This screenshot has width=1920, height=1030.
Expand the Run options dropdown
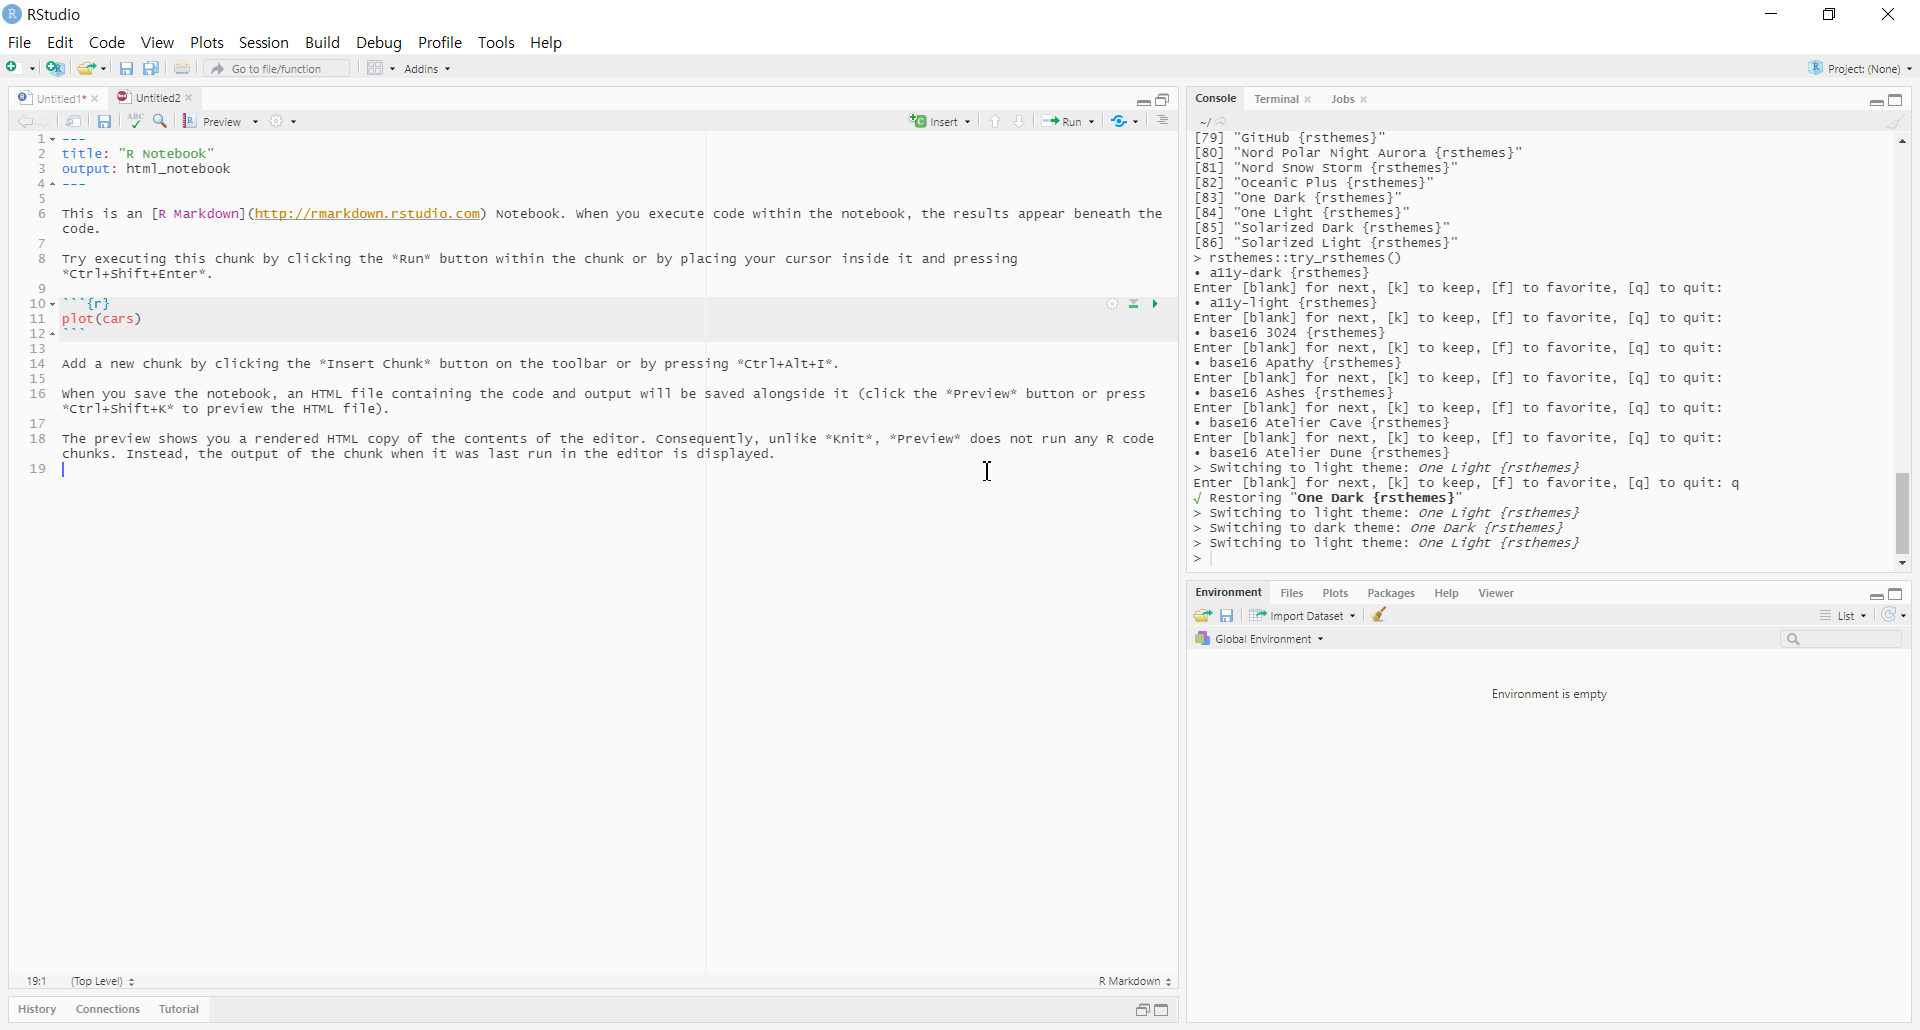[1091, 122]
